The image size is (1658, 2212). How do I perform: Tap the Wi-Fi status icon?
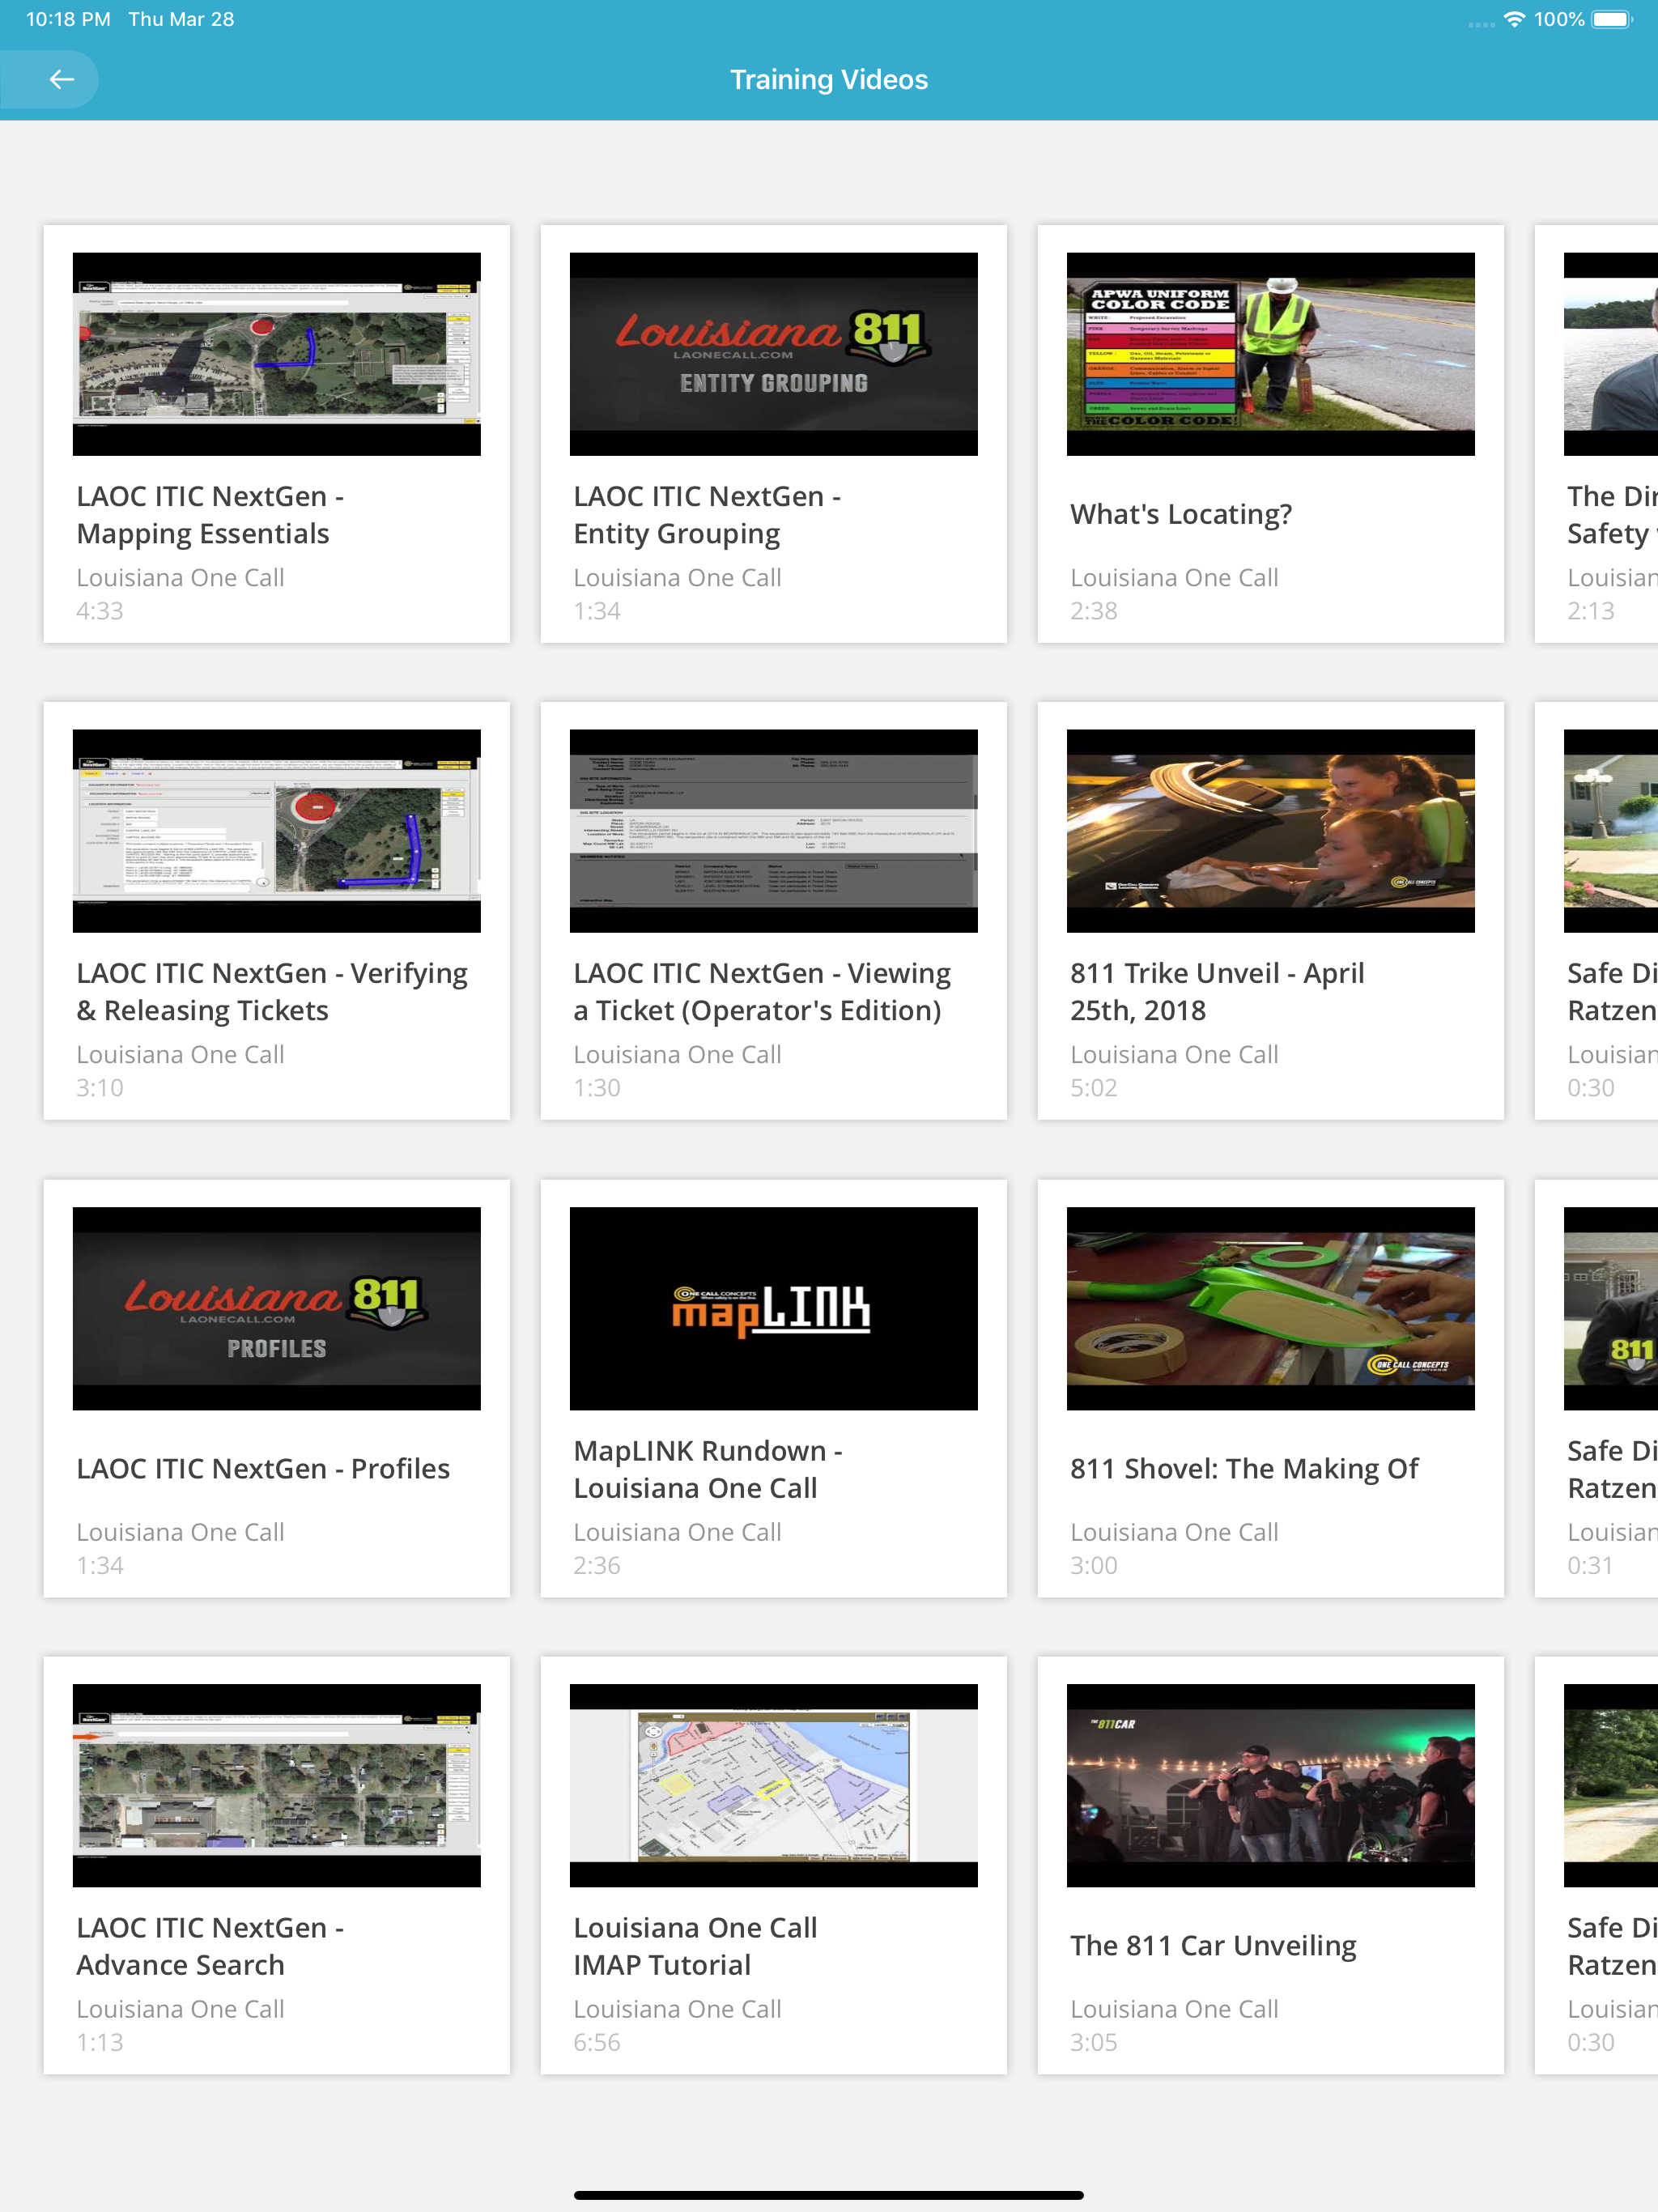(x=1514, y=19)
